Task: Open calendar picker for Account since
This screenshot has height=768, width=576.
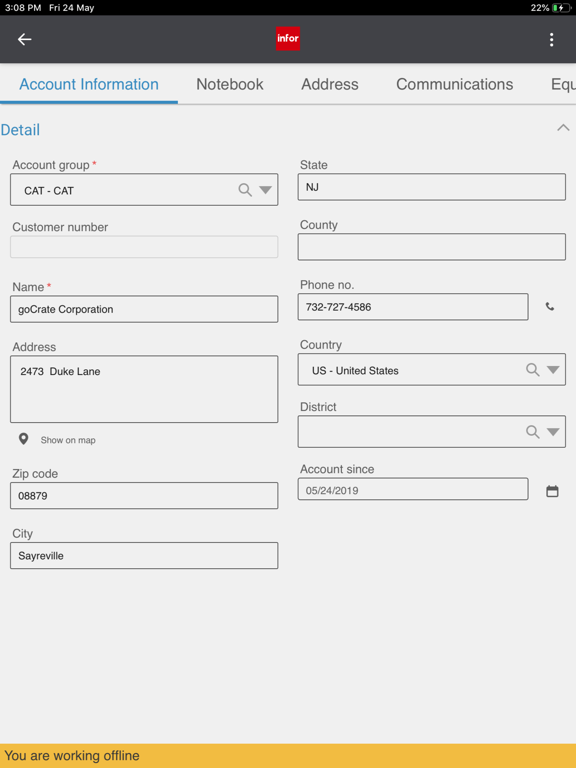Action: coord(552,491)
